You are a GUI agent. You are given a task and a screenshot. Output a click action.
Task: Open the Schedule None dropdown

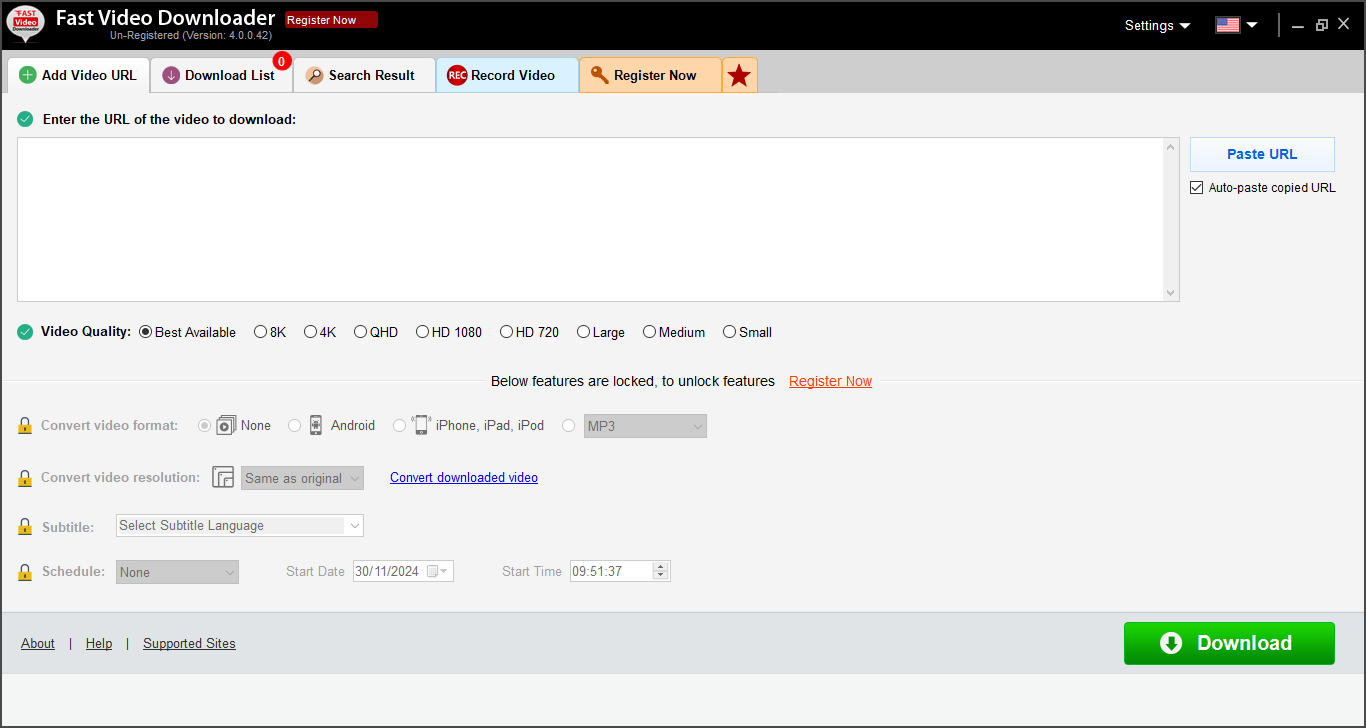177,572
